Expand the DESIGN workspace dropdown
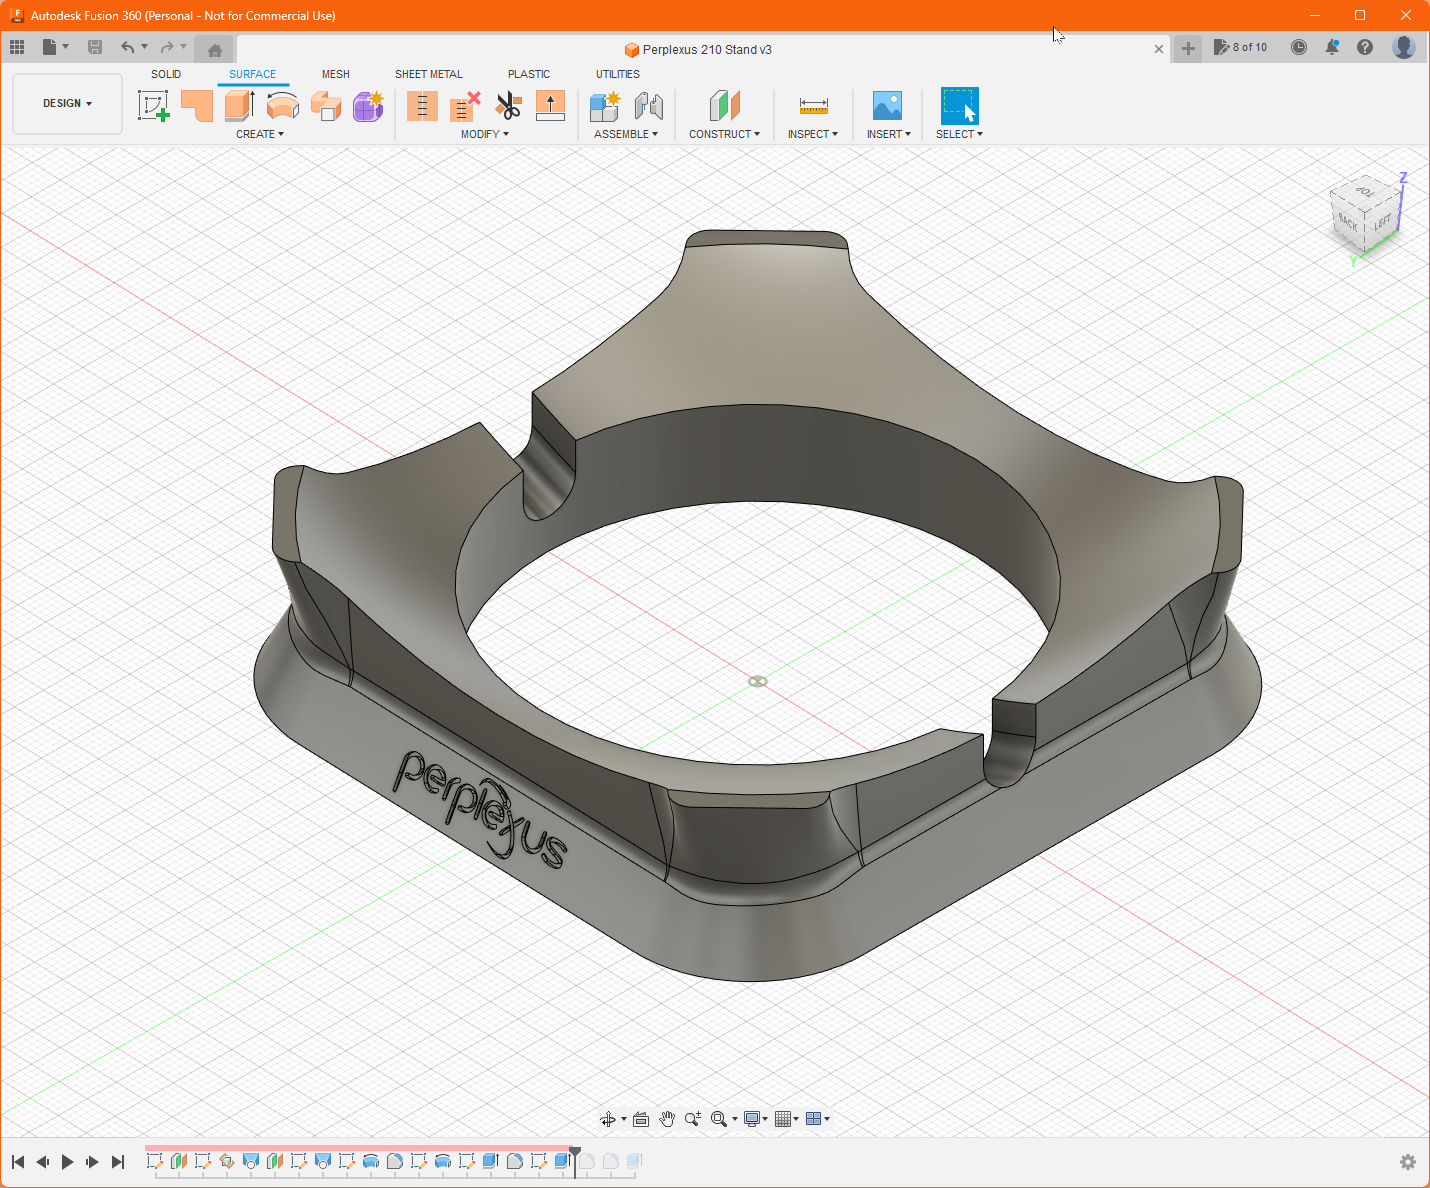This screenshot has width=1430, height=1188. [67, 103]
